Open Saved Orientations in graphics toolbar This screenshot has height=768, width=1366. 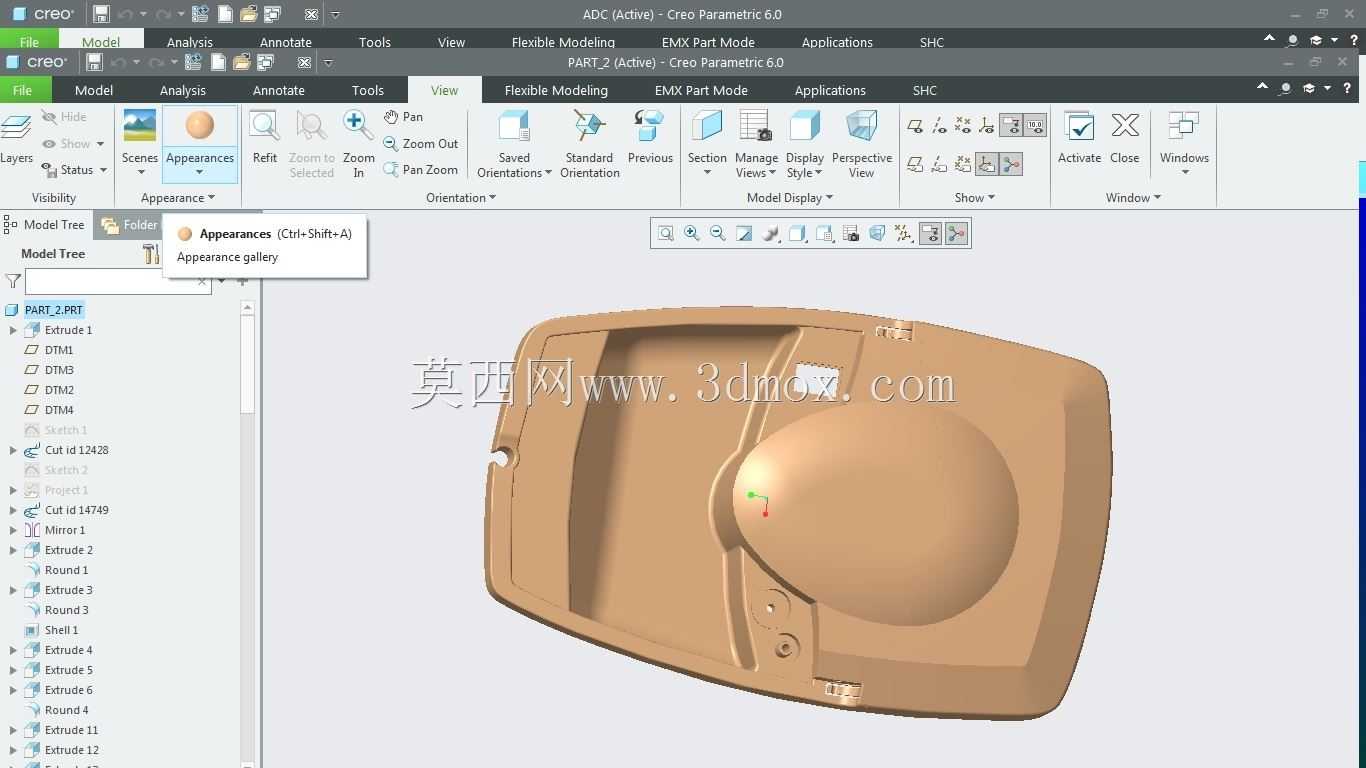pyautogui.click(x=825, y=234)
